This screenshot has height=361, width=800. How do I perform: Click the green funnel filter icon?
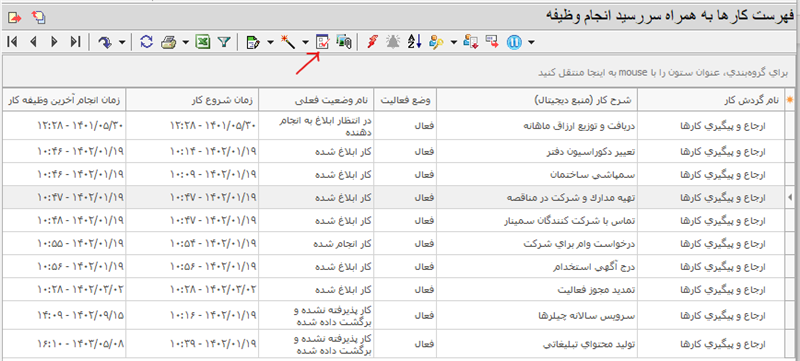(x=224, y=42)
